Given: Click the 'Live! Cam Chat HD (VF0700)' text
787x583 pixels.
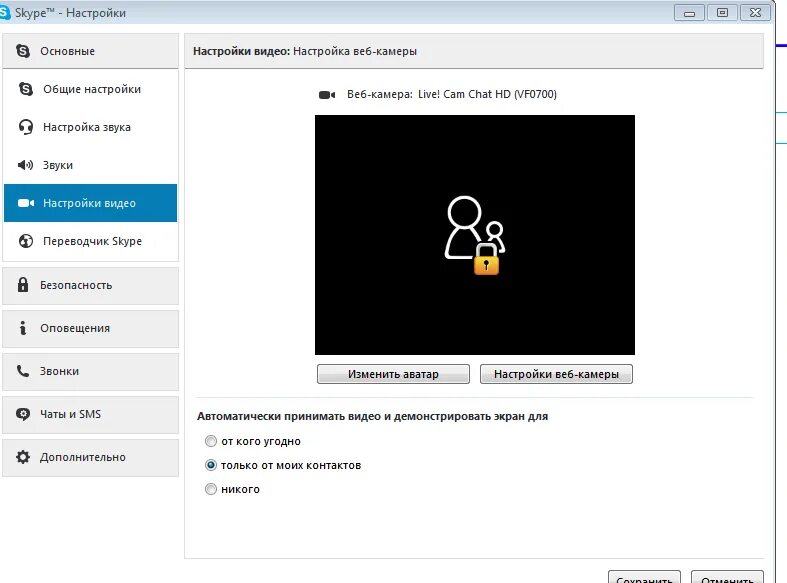Looking at the screenshot, I should [x=487, y=94].
